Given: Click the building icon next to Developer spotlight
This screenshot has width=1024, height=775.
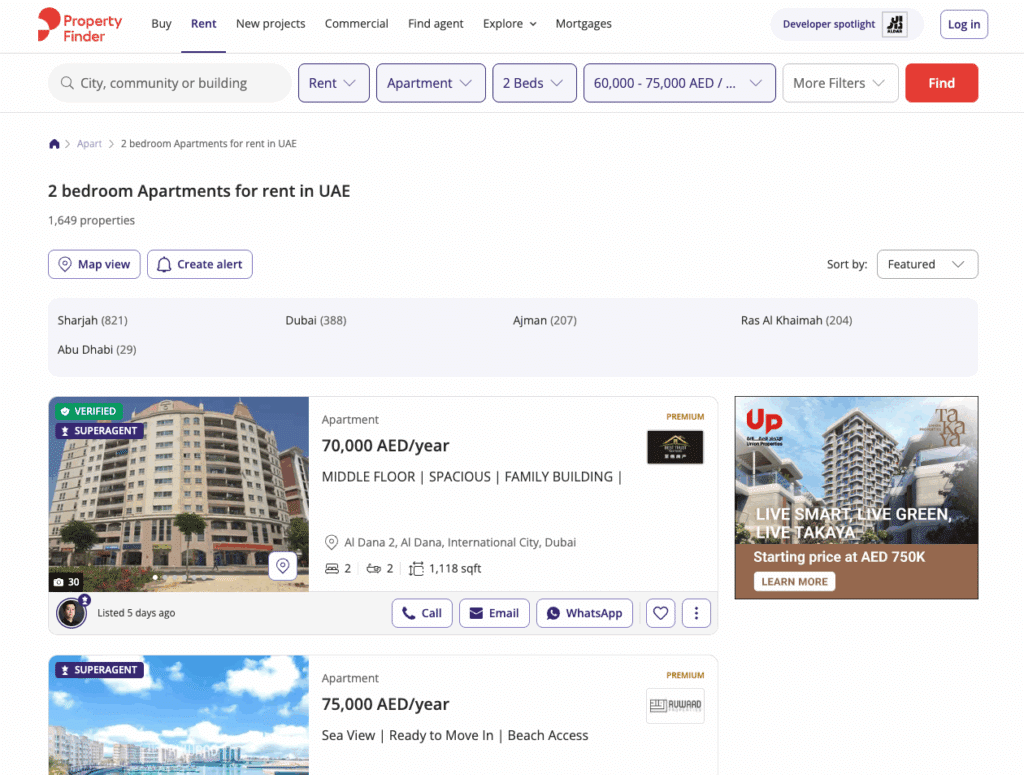Looking at the screenshot, I should coord(893,23).
